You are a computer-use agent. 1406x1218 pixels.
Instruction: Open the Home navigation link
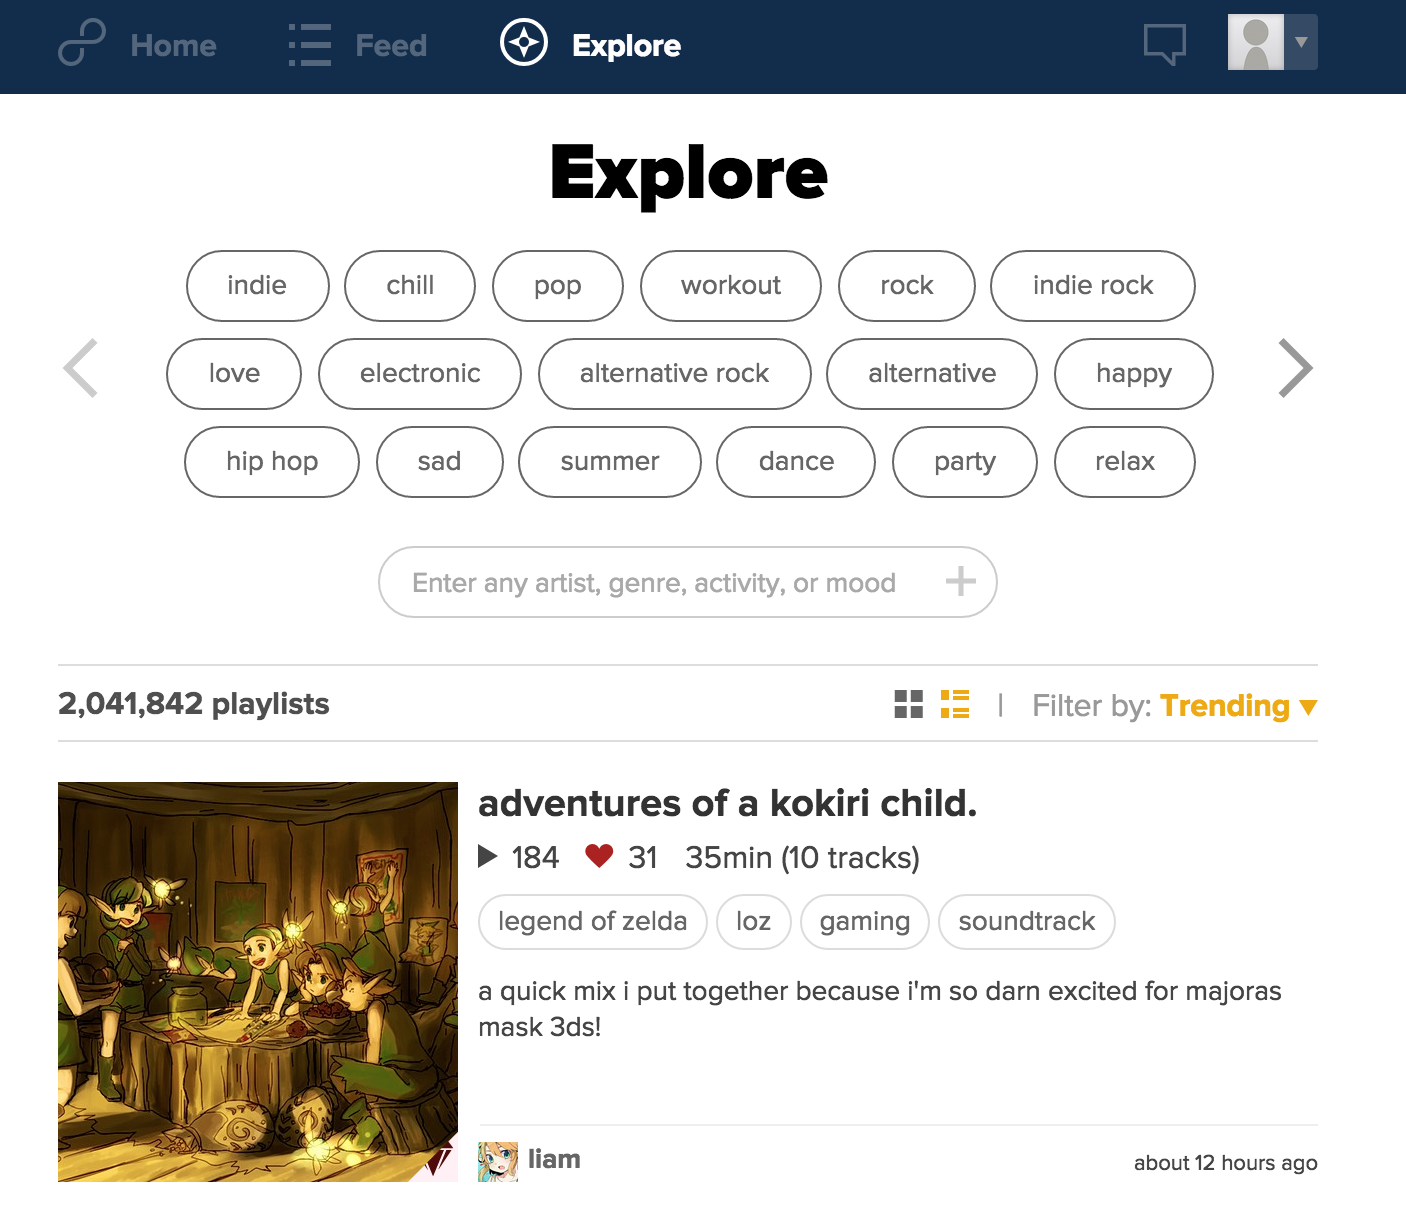point(173,46)
